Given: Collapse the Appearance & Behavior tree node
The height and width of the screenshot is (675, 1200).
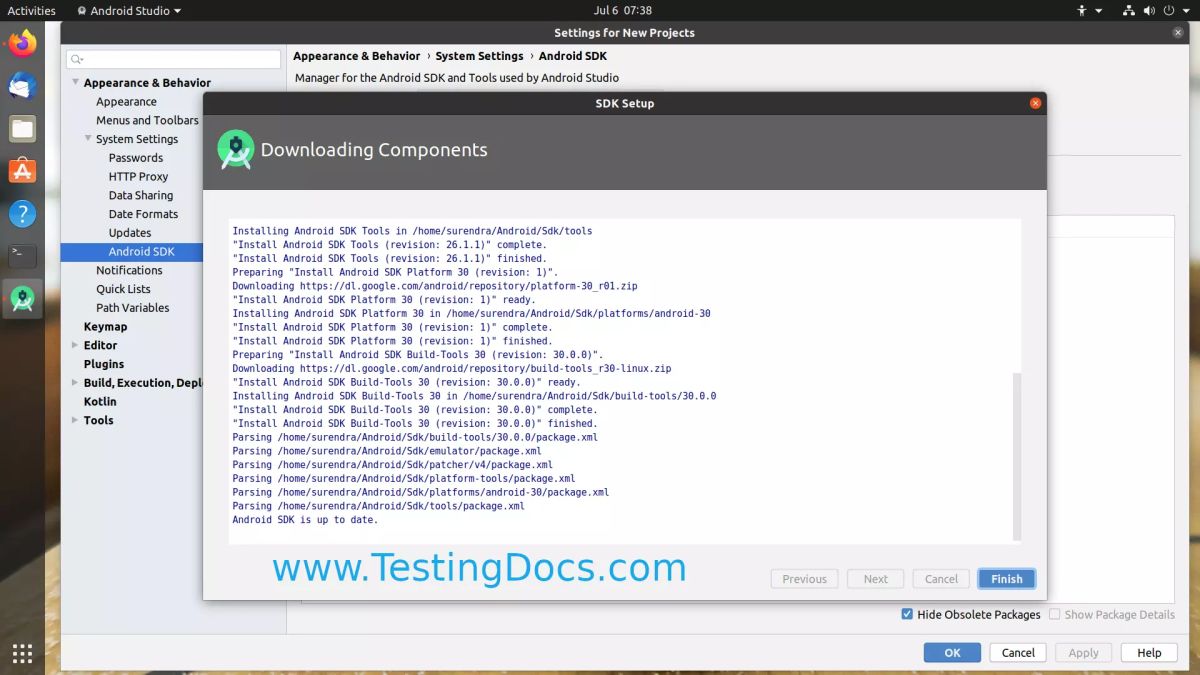Looking at the screenshot, I should point(75,83).
